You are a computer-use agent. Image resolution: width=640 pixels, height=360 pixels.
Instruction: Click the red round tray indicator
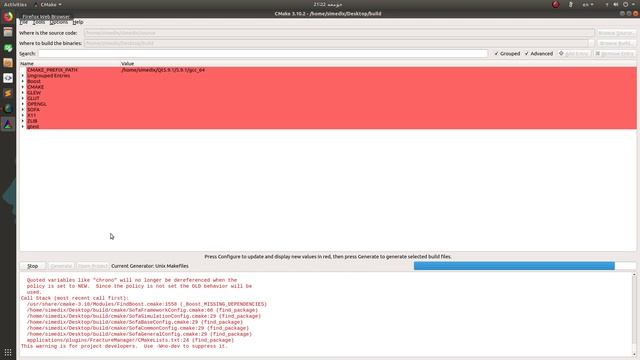pyautogui.click(x=556, y=4)
